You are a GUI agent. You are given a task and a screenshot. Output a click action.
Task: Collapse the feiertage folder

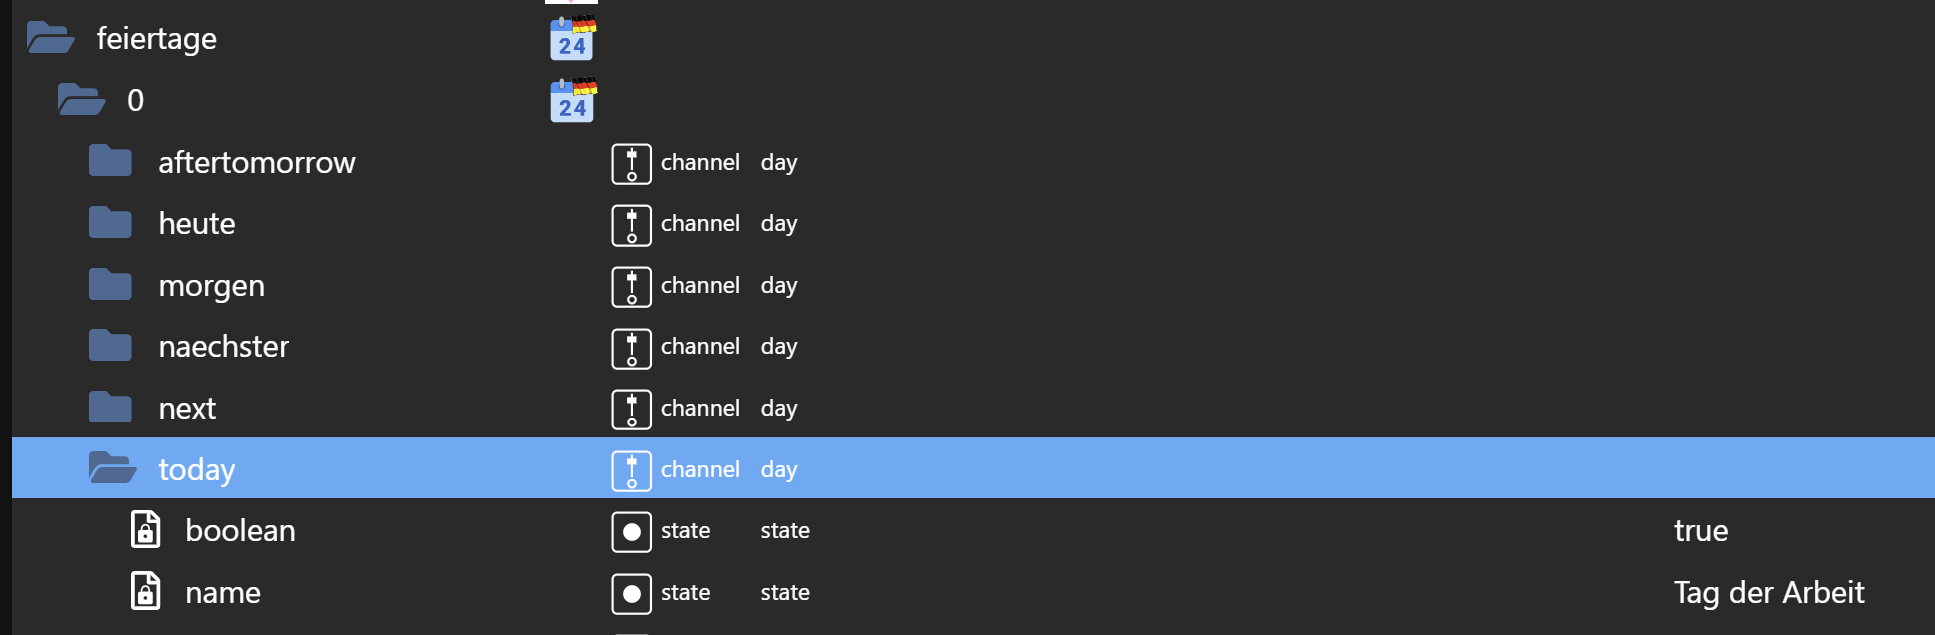tap(50, 39)
